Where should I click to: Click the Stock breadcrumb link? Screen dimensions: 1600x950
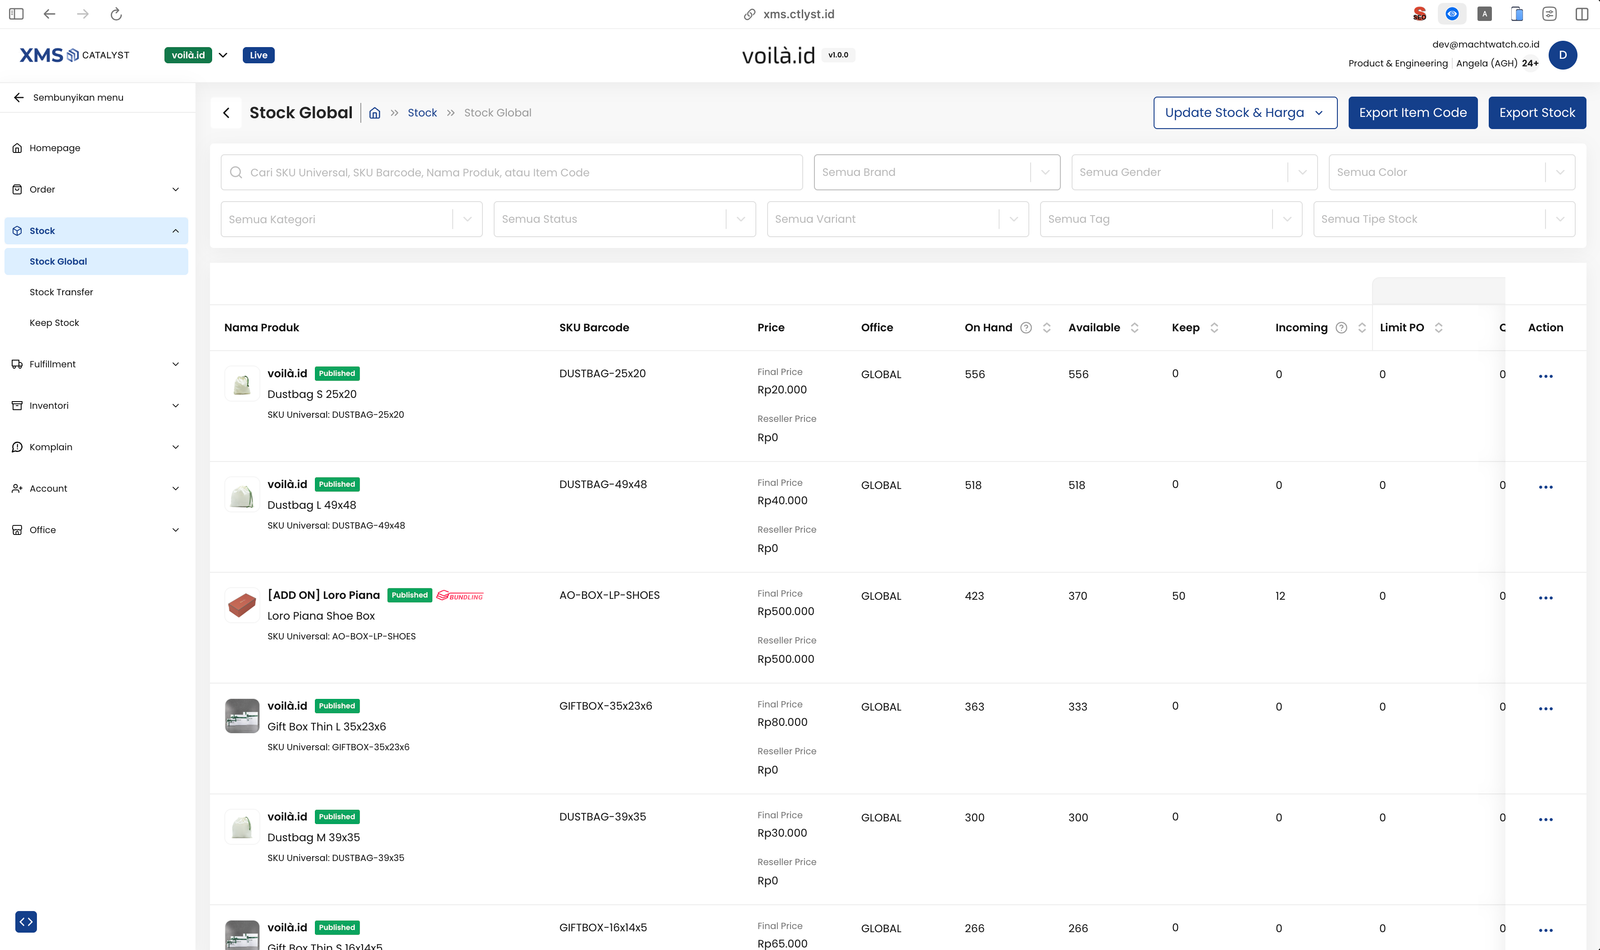(x=422, y=113)
